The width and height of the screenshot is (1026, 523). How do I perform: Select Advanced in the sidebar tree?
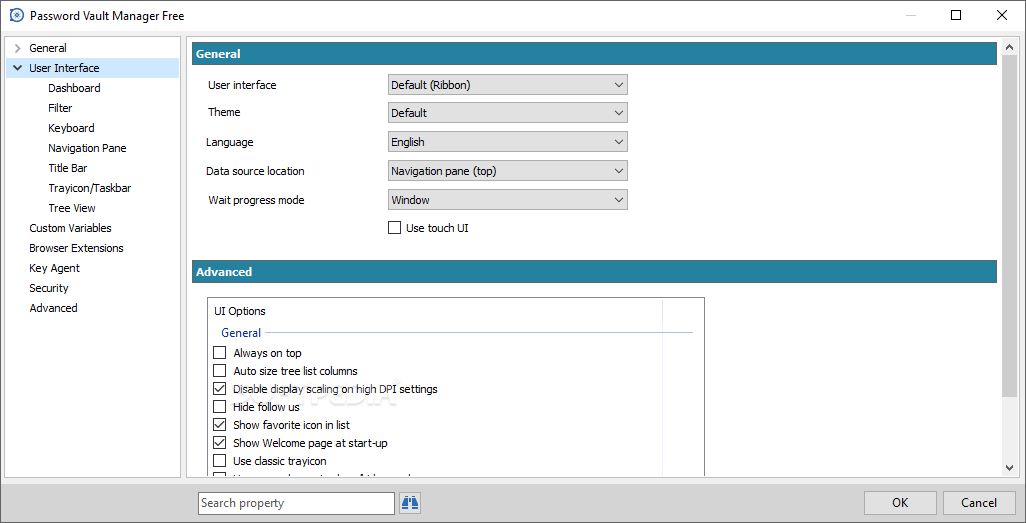tap(53, 308)
